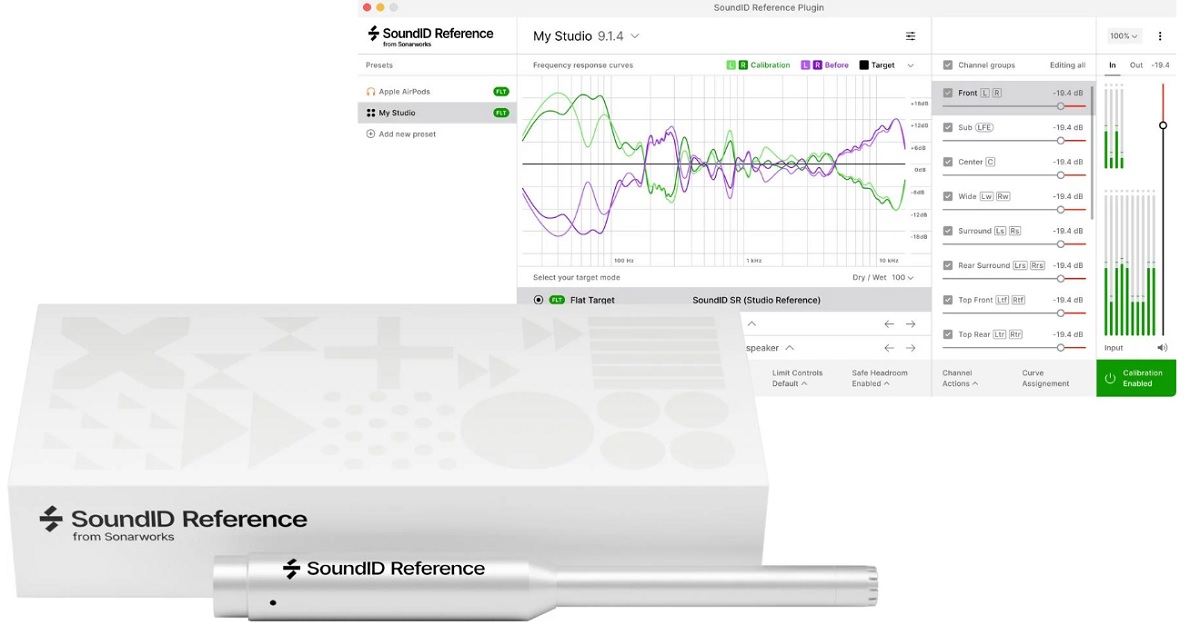The height and width of the screenshot is (625, 1200).
Task: Expand Limit Controls Default menu
Action: 797,378
